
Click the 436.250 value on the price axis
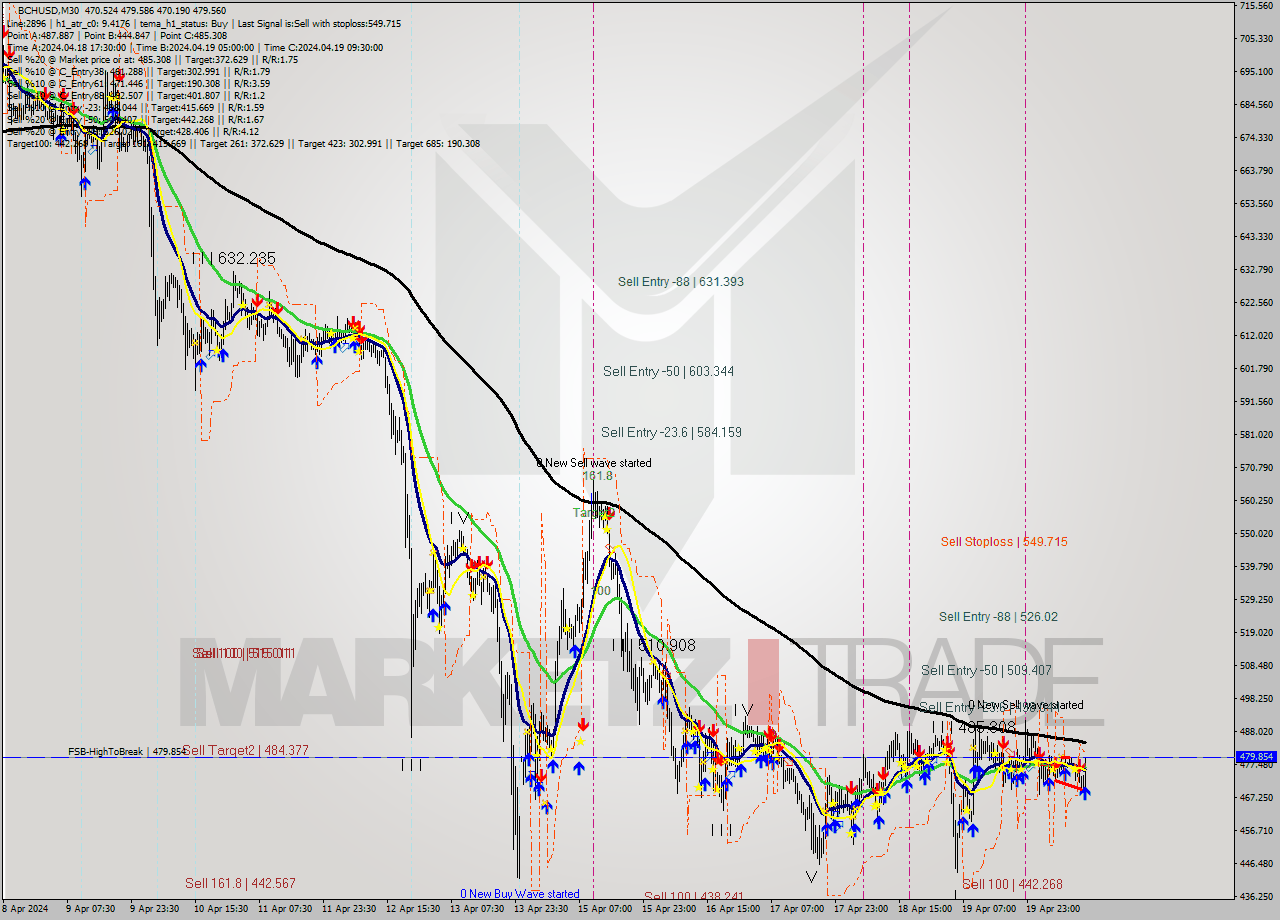tap(1257, 896)
